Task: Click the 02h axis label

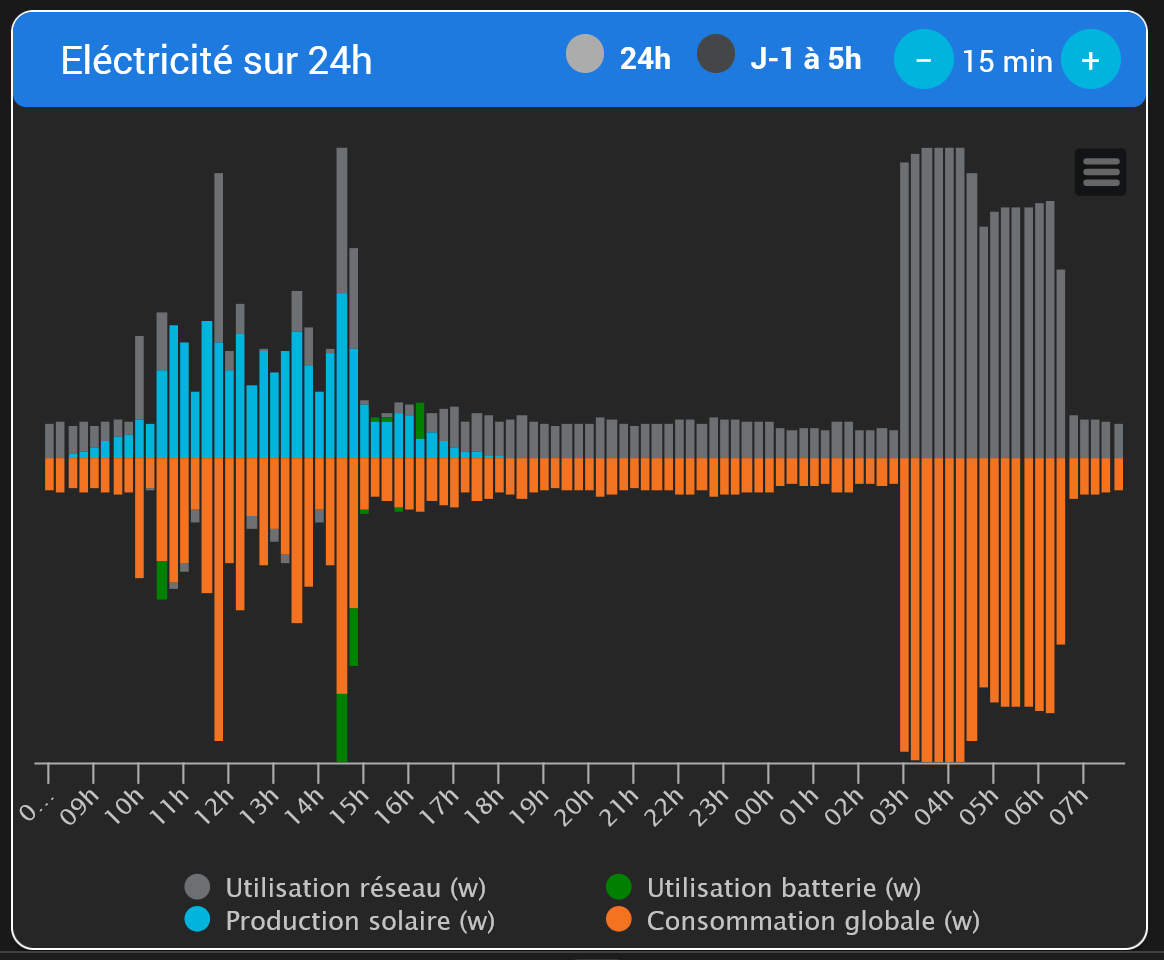Action: pyautogui.click(x=845, y=807)
